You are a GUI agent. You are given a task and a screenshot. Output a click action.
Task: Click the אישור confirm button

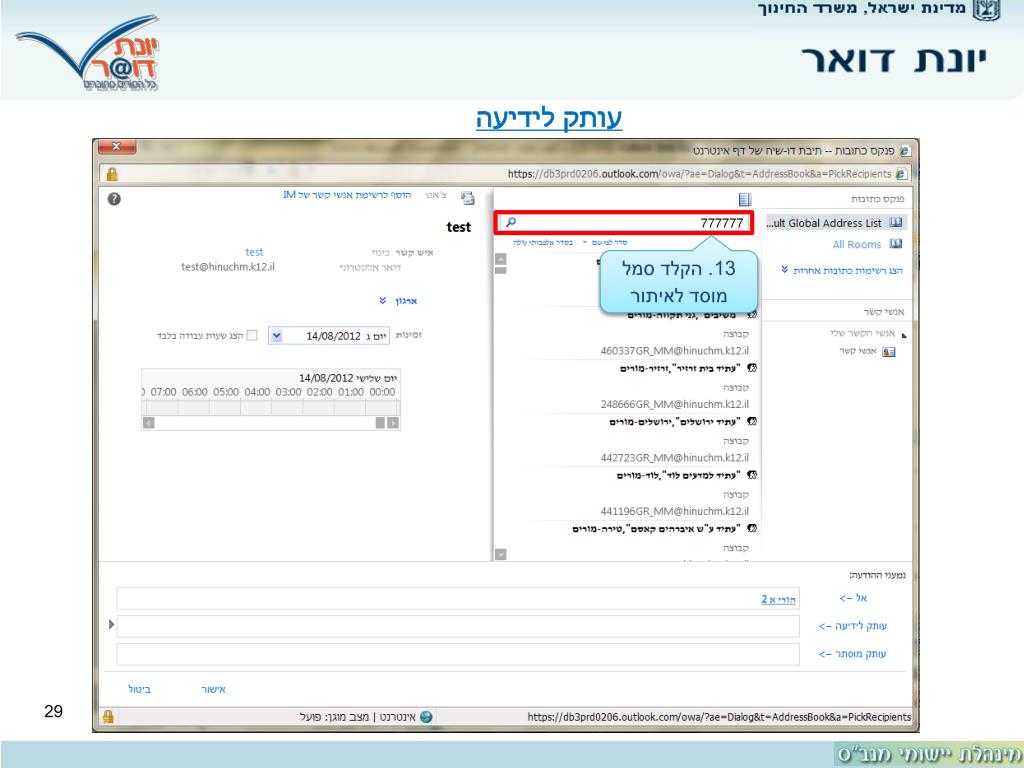(214, 689)
